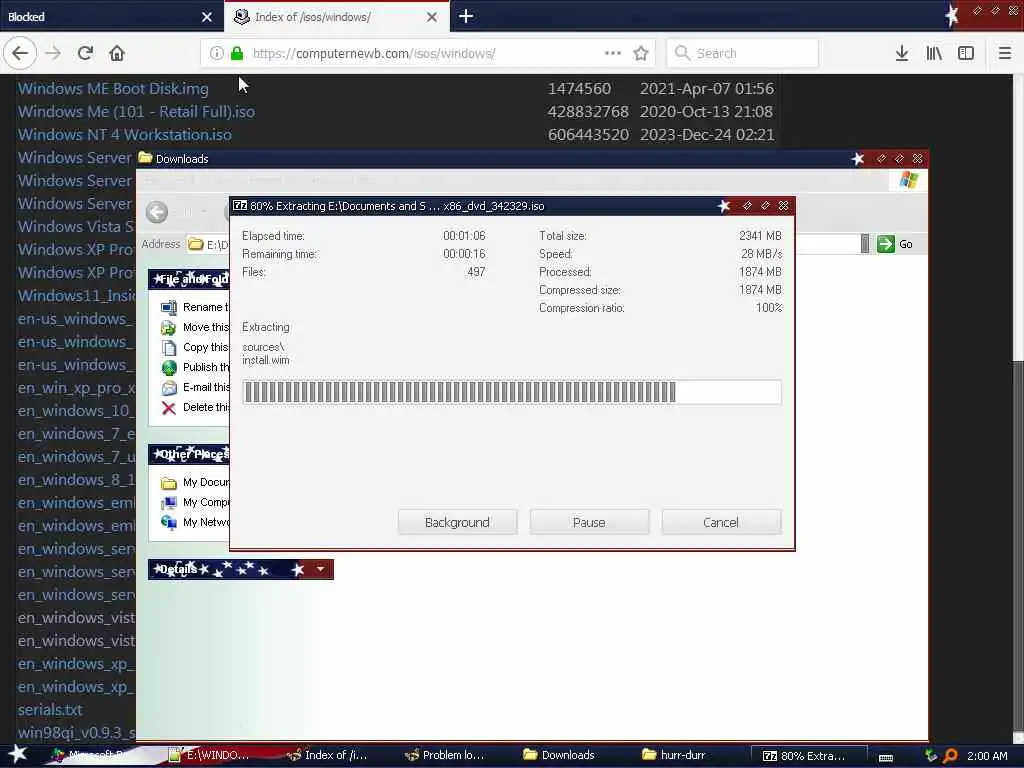The image size is (1024, 768).
Task: Open My Documents in Other Places
Action: click(x=195, y=482)
